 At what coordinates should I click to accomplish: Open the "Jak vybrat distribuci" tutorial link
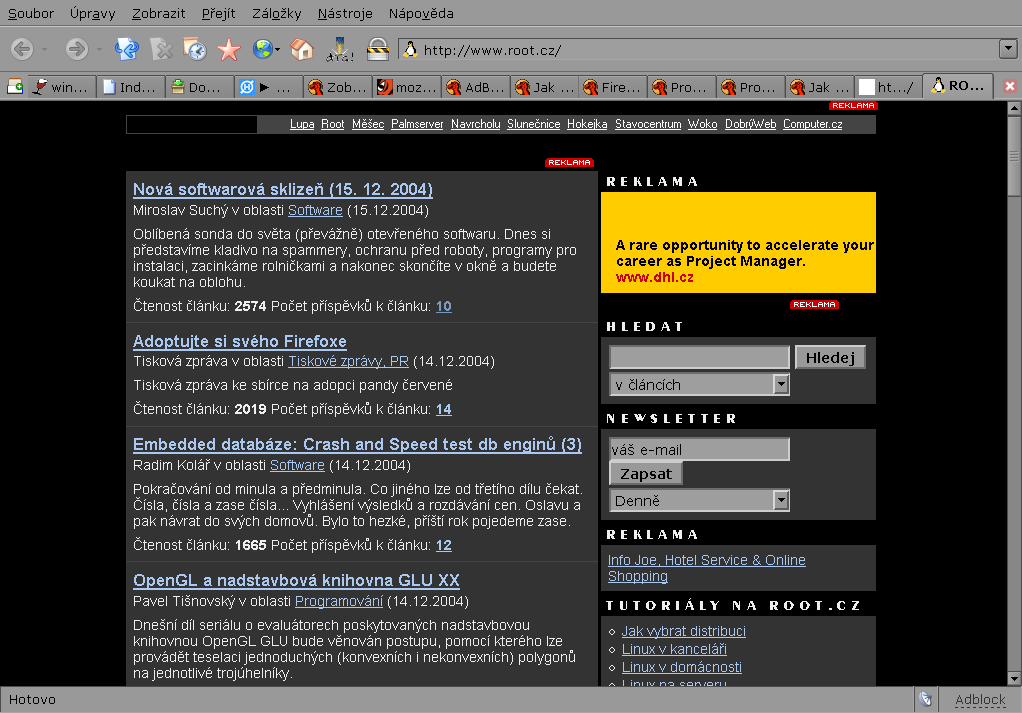pos(684,631)
